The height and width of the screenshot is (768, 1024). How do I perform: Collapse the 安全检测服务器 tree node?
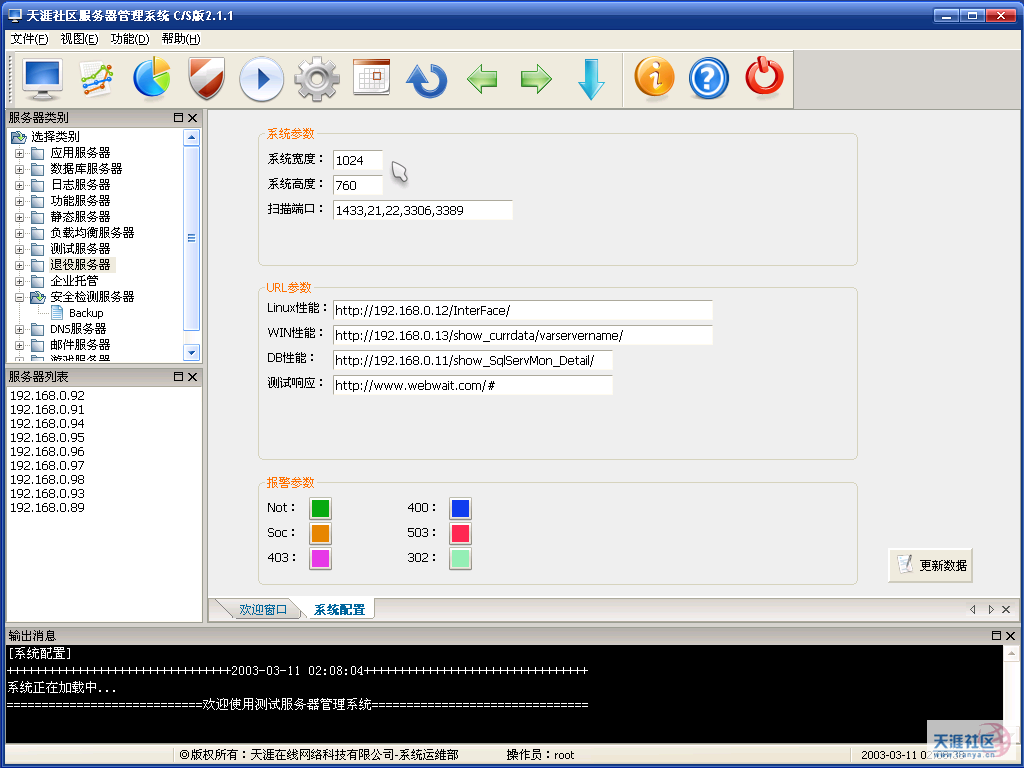point(19,297)
